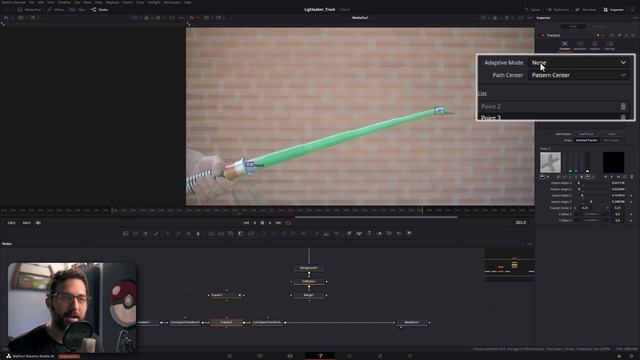Open the Fusion menu
The image size is (640, 360).
(x=127, y=2)
